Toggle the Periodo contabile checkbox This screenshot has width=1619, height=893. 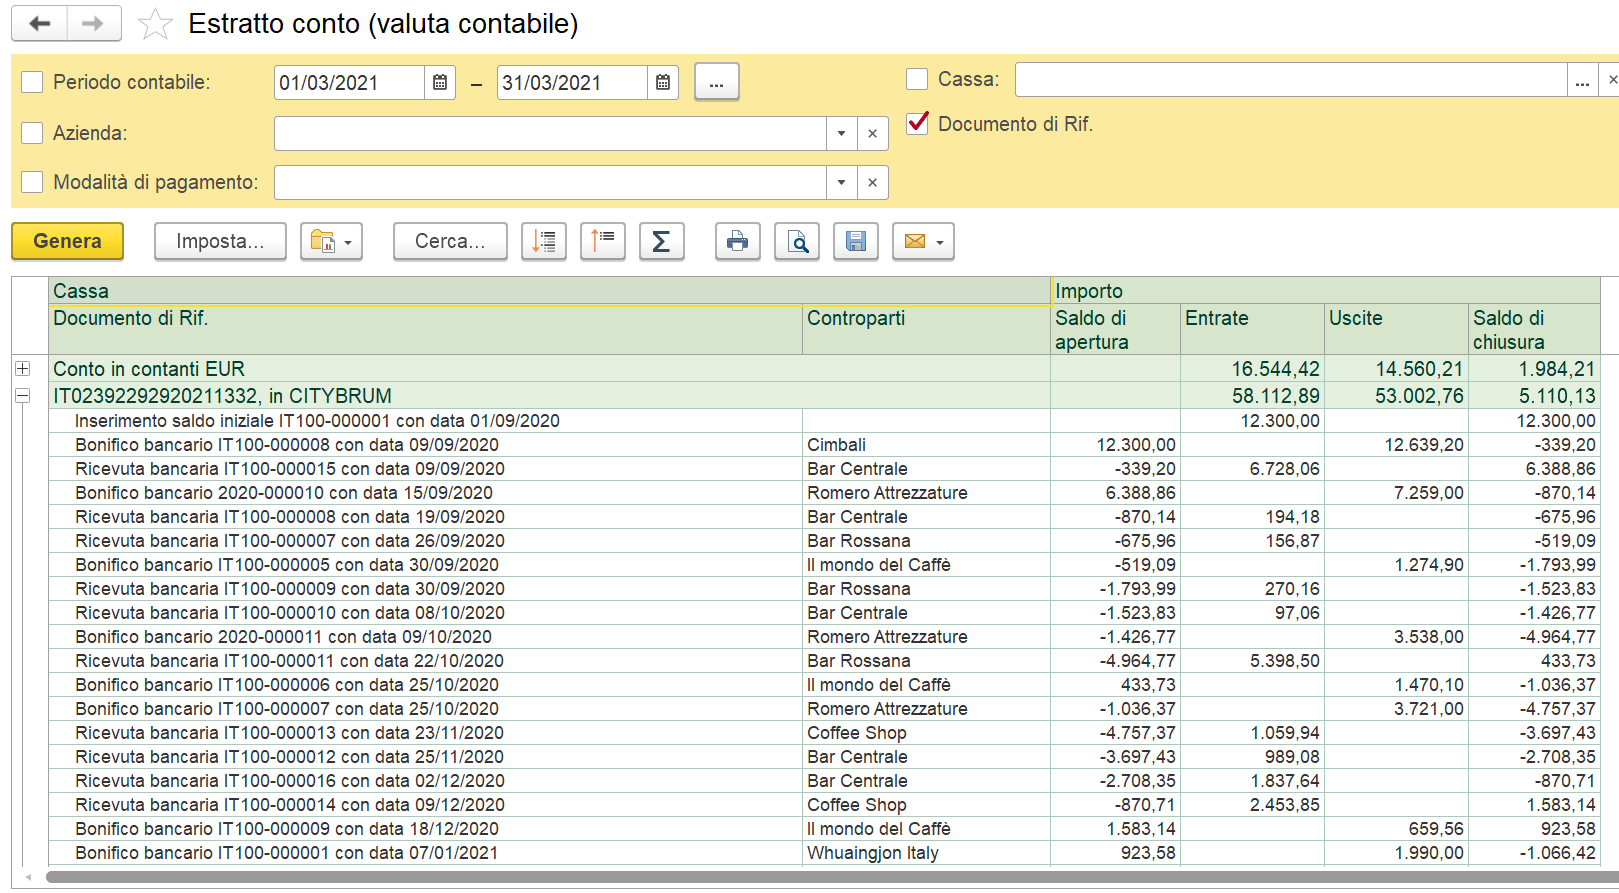(x=32, y=82)
